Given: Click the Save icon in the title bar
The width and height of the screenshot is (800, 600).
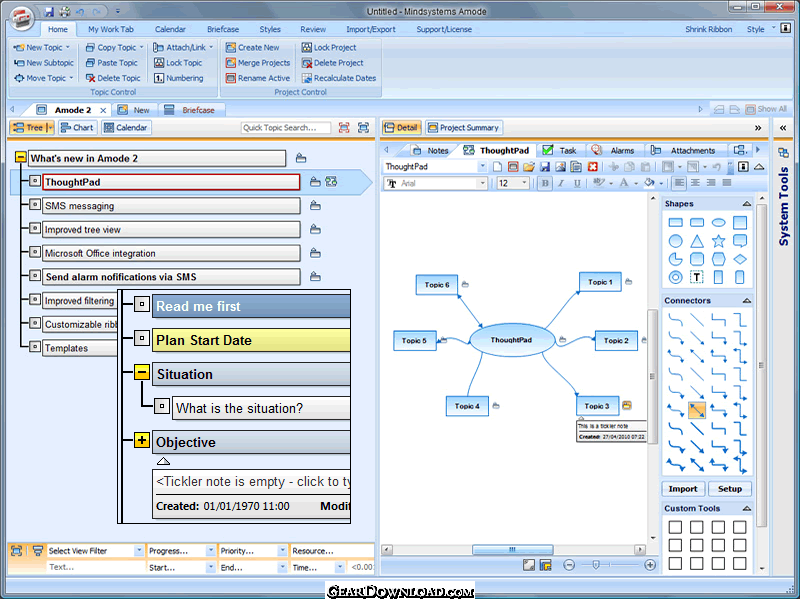Looking at the screenshot, I should pyautogui.click(x=49, y=11).
